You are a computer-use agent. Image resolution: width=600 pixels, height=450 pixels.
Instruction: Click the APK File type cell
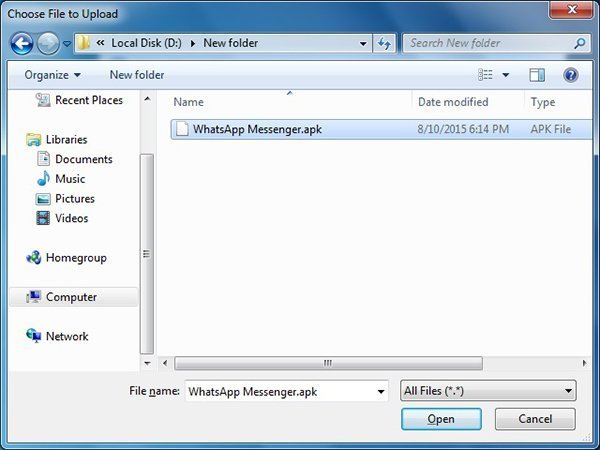551,129
